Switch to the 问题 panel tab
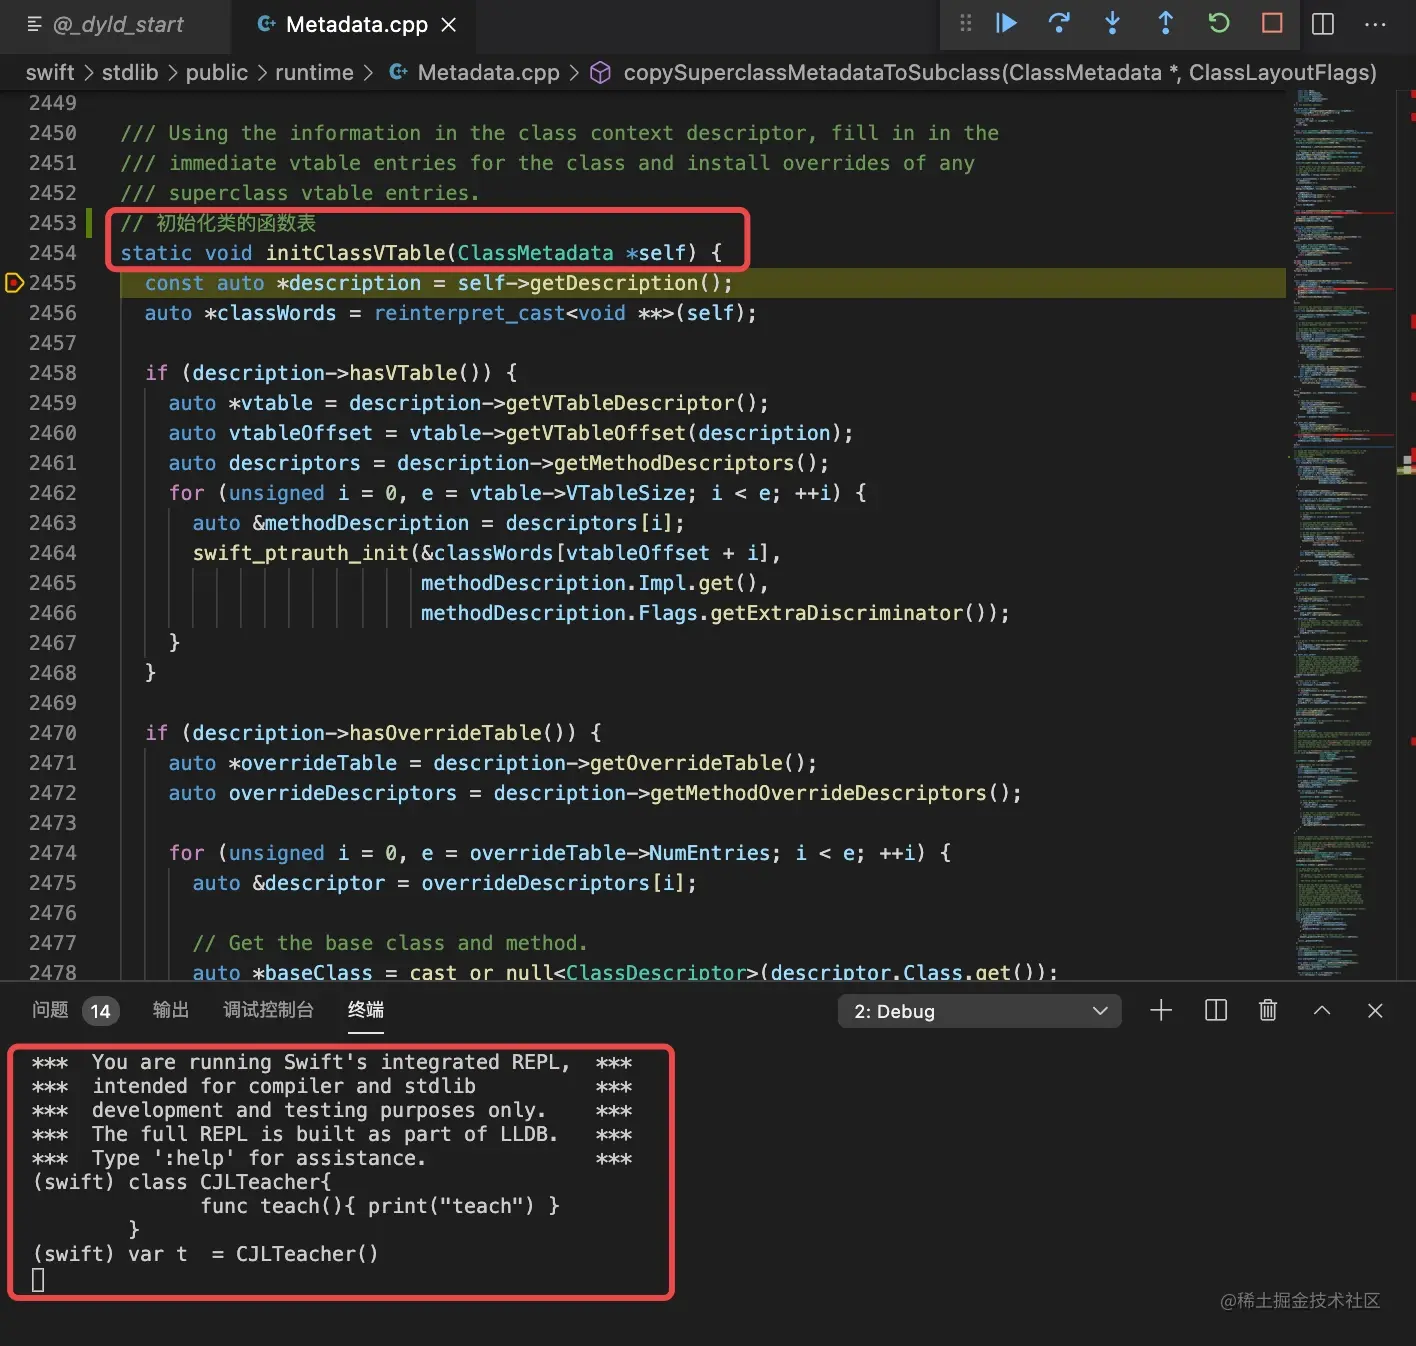Viewport: 1416px width, 1346px height. pos(50,1010)
